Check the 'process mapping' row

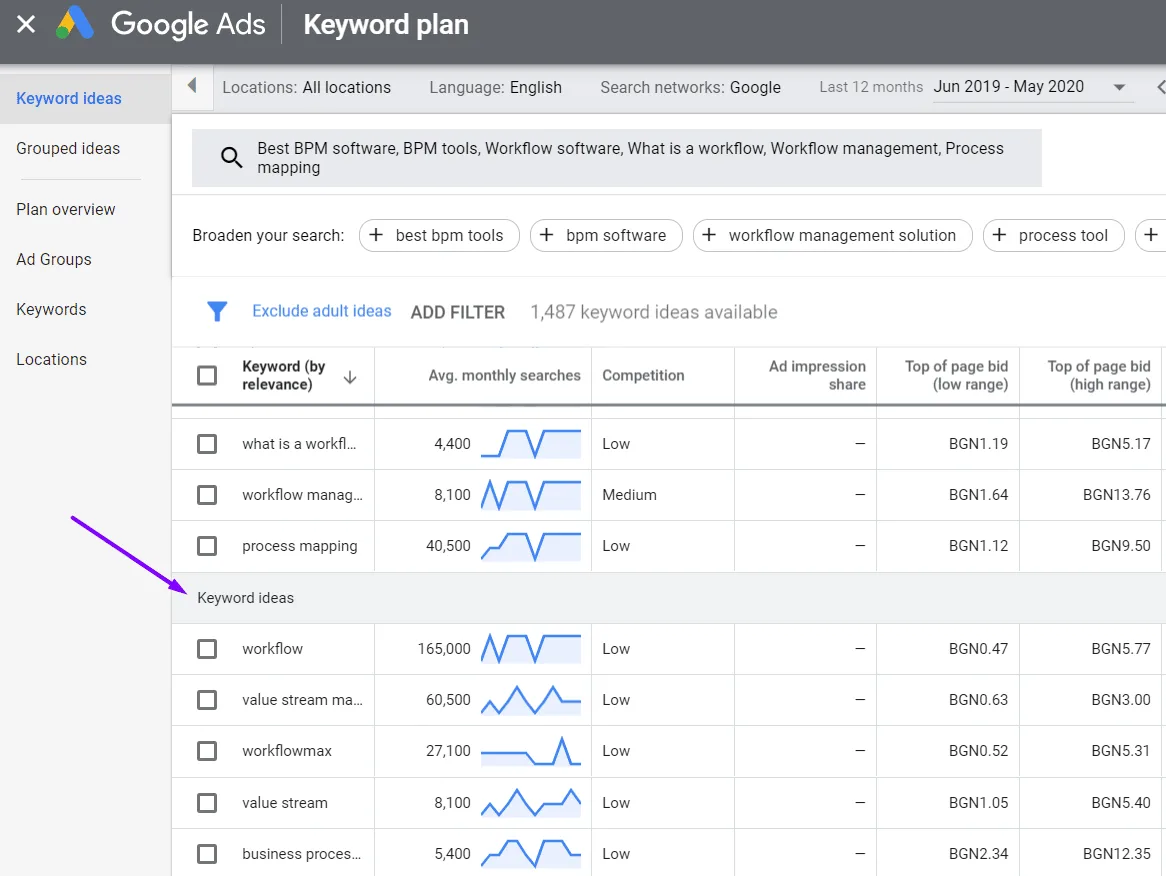207,546
